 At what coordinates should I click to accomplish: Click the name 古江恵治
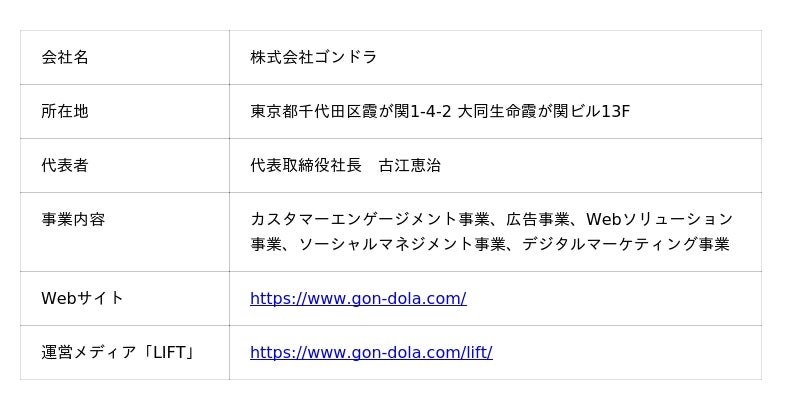[x=409, y=165]
